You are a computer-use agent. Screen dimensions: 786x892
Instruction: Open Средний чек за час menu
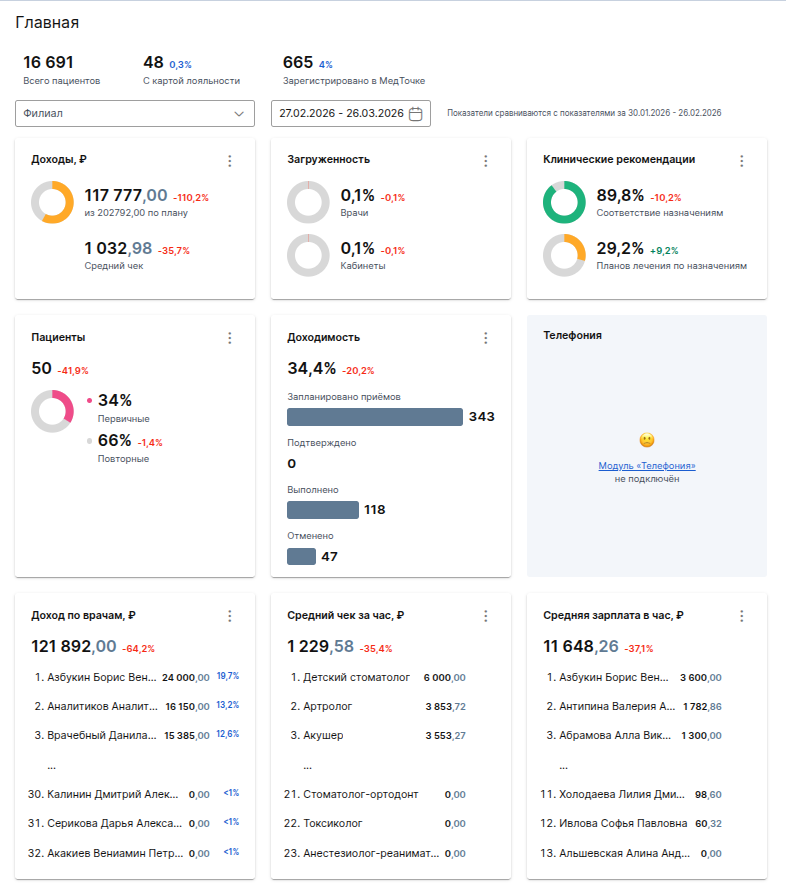(x=486, y=617)
